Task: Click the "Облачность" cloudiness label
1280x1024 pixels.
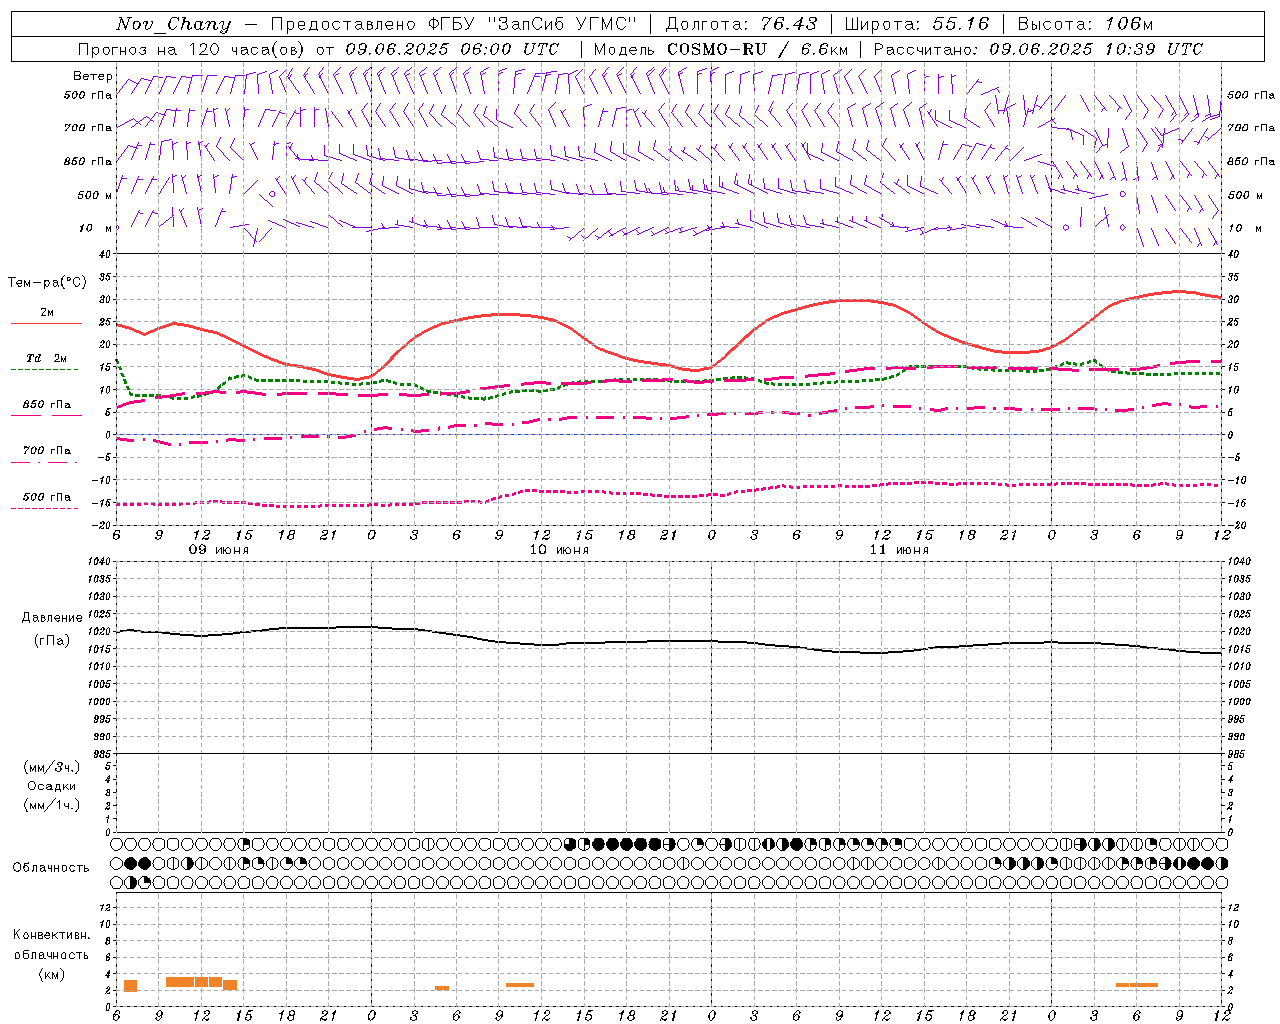Action: tap(51, 868)
